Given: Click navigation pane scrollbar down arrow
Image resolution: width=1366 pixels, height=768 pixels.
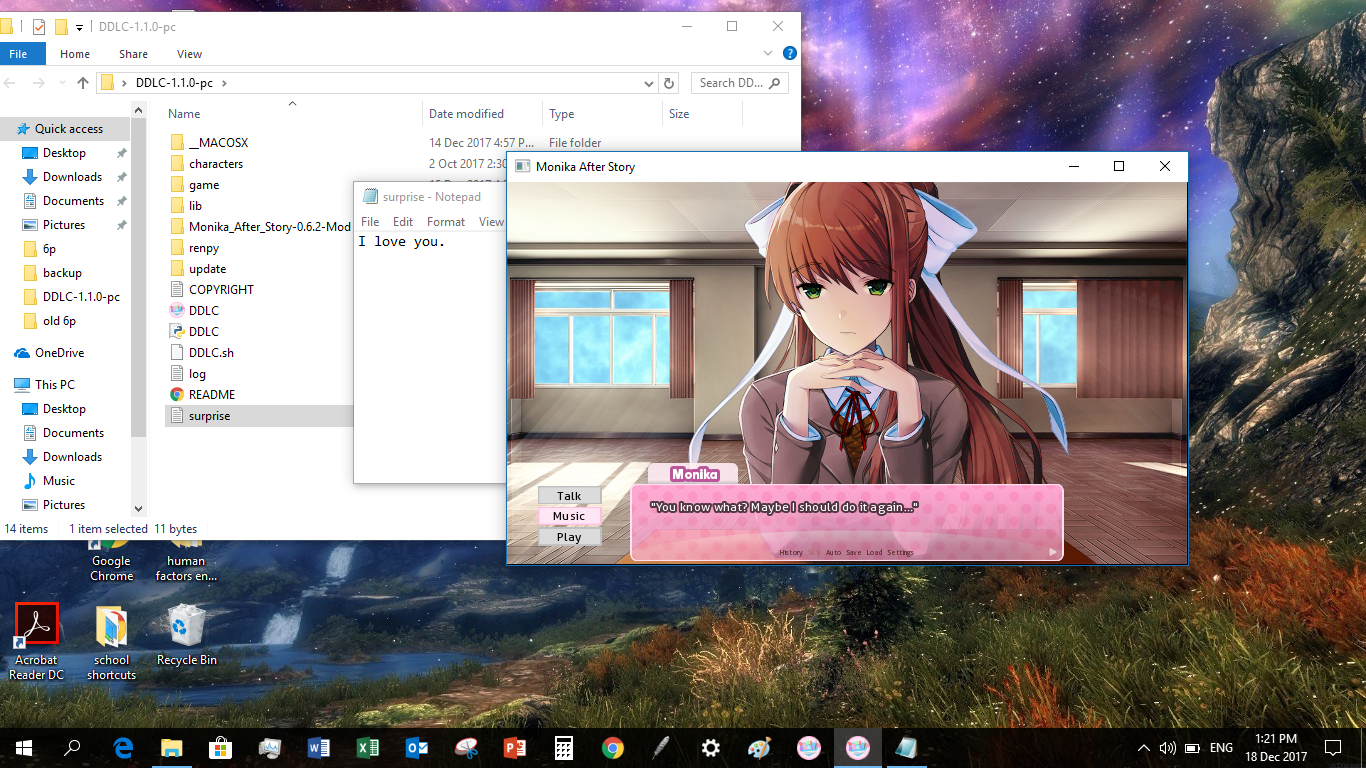Looking at the screenshot, I should click(139, 509).
